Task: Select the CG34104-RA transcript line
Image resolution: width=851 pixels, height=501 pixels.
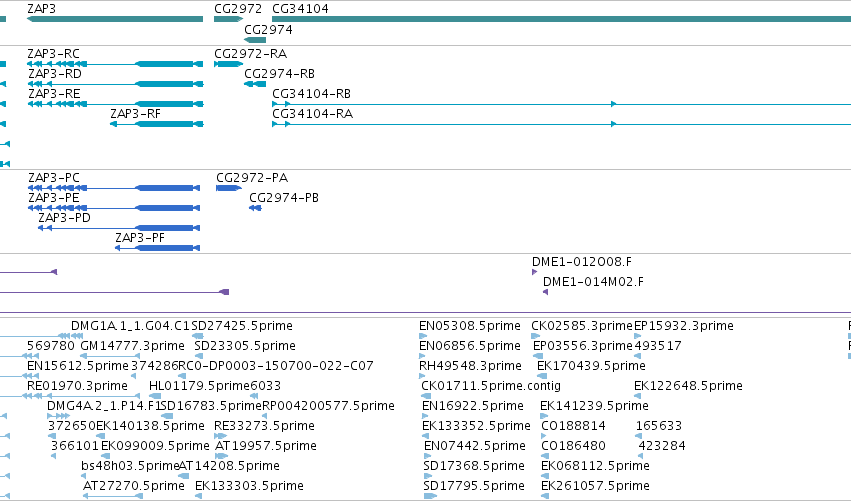Action: 561,124
